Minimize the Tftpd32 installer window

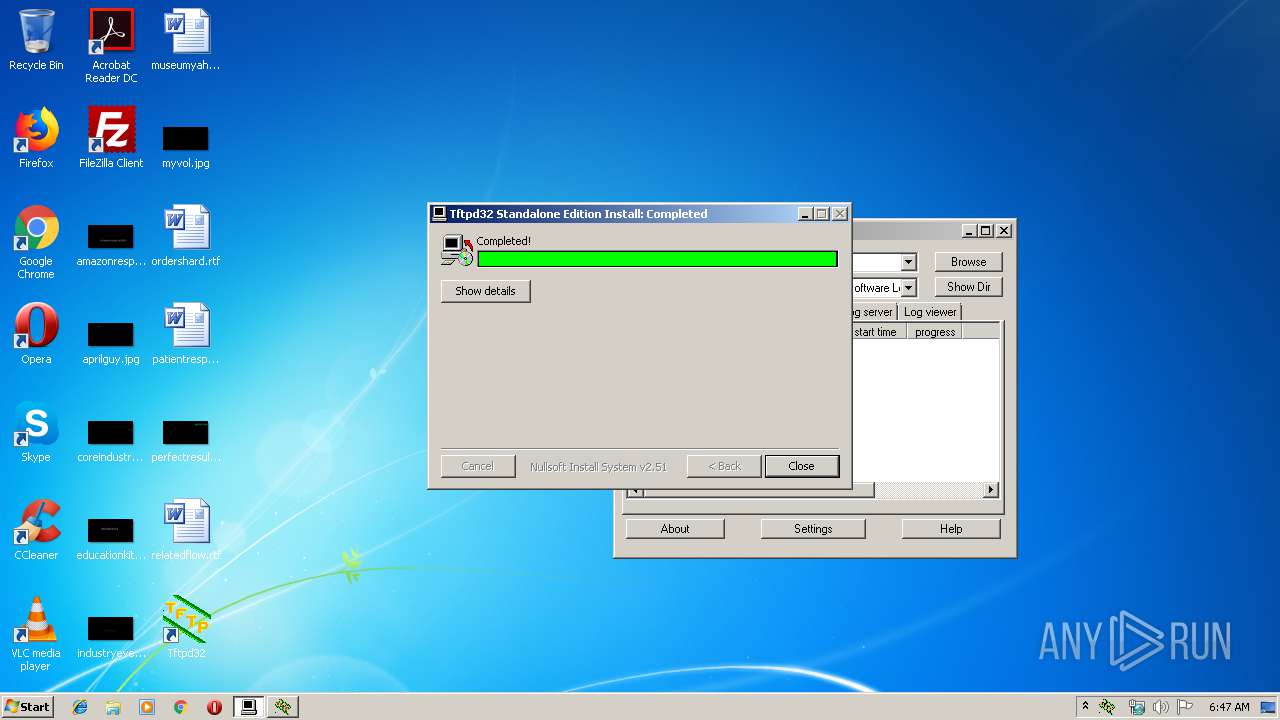coord(805,214)
